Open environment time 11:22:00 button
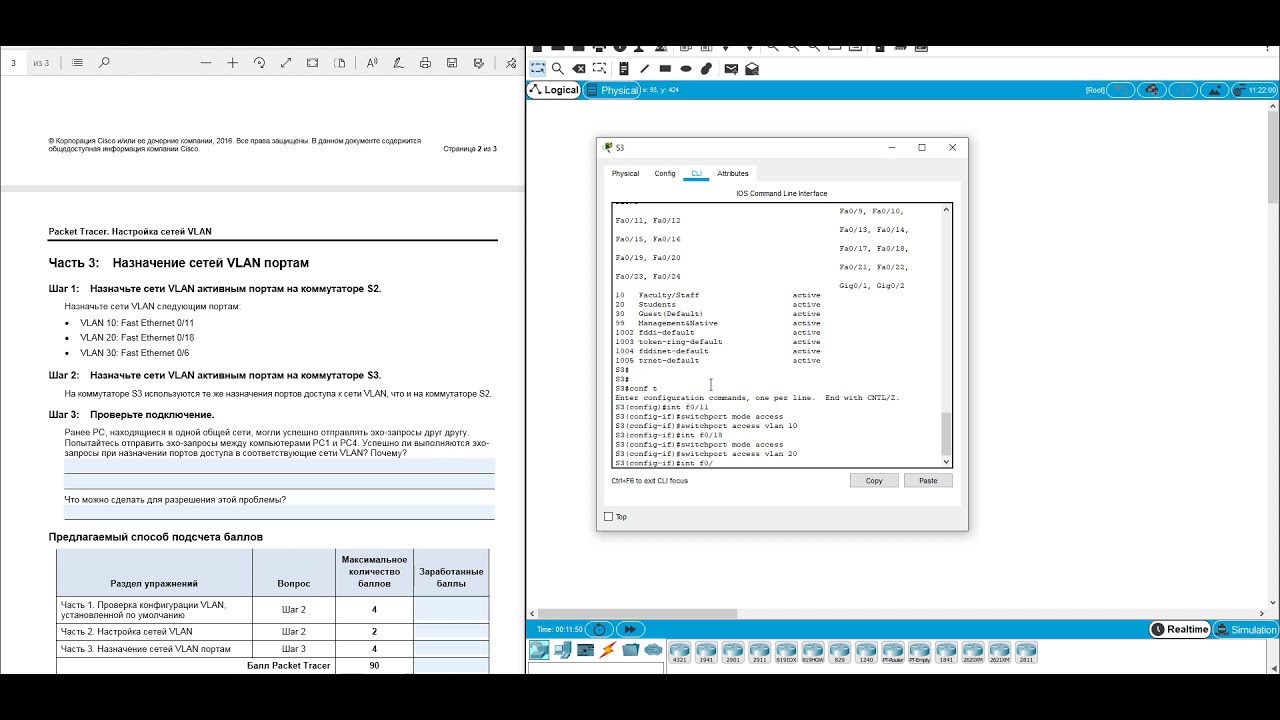 tap(1256, 90)
